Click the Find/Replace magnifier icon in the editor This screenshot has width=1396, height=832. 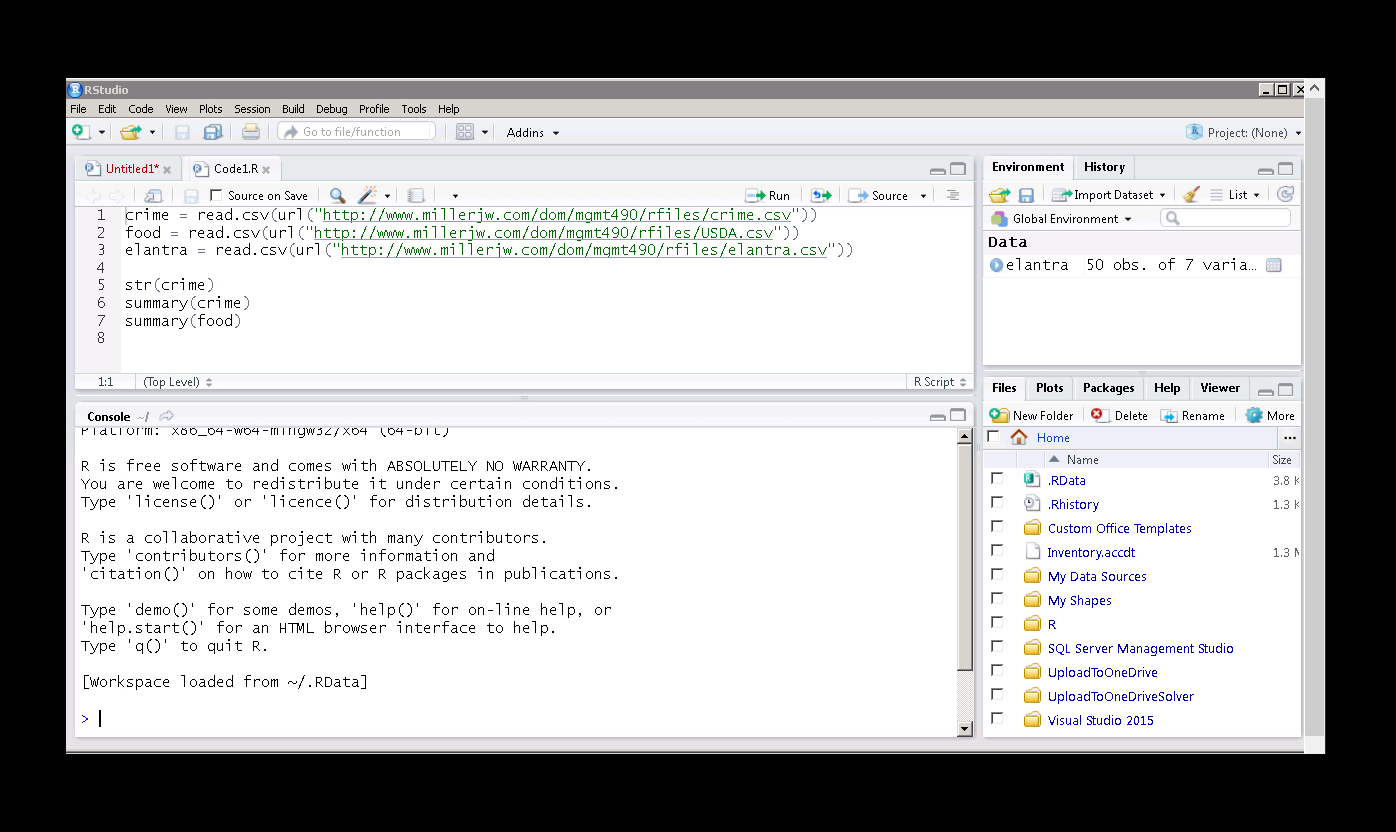(337, 196)
